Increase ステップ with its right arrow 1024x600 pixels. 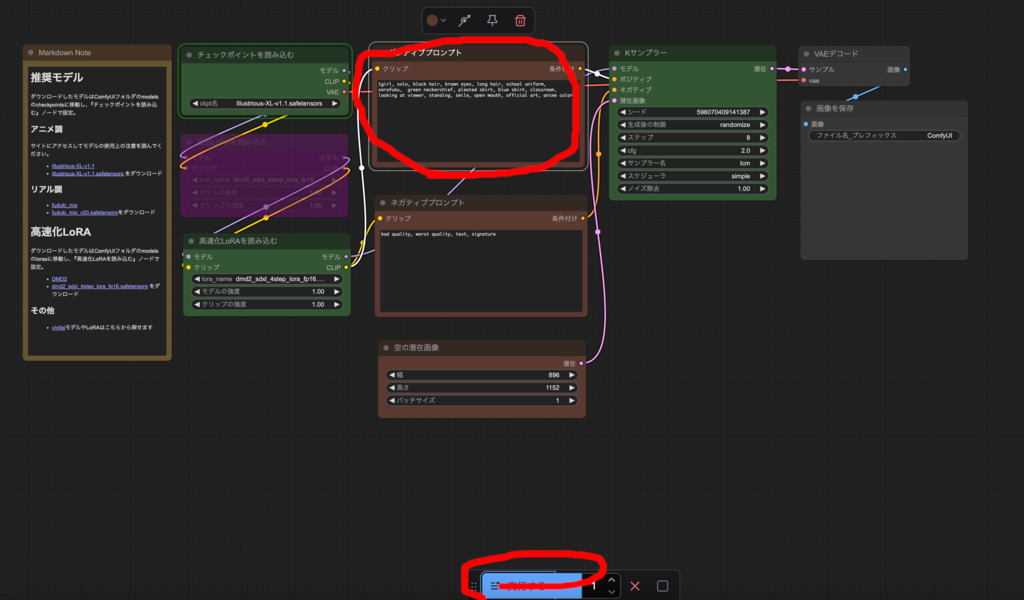pos(762,138)
